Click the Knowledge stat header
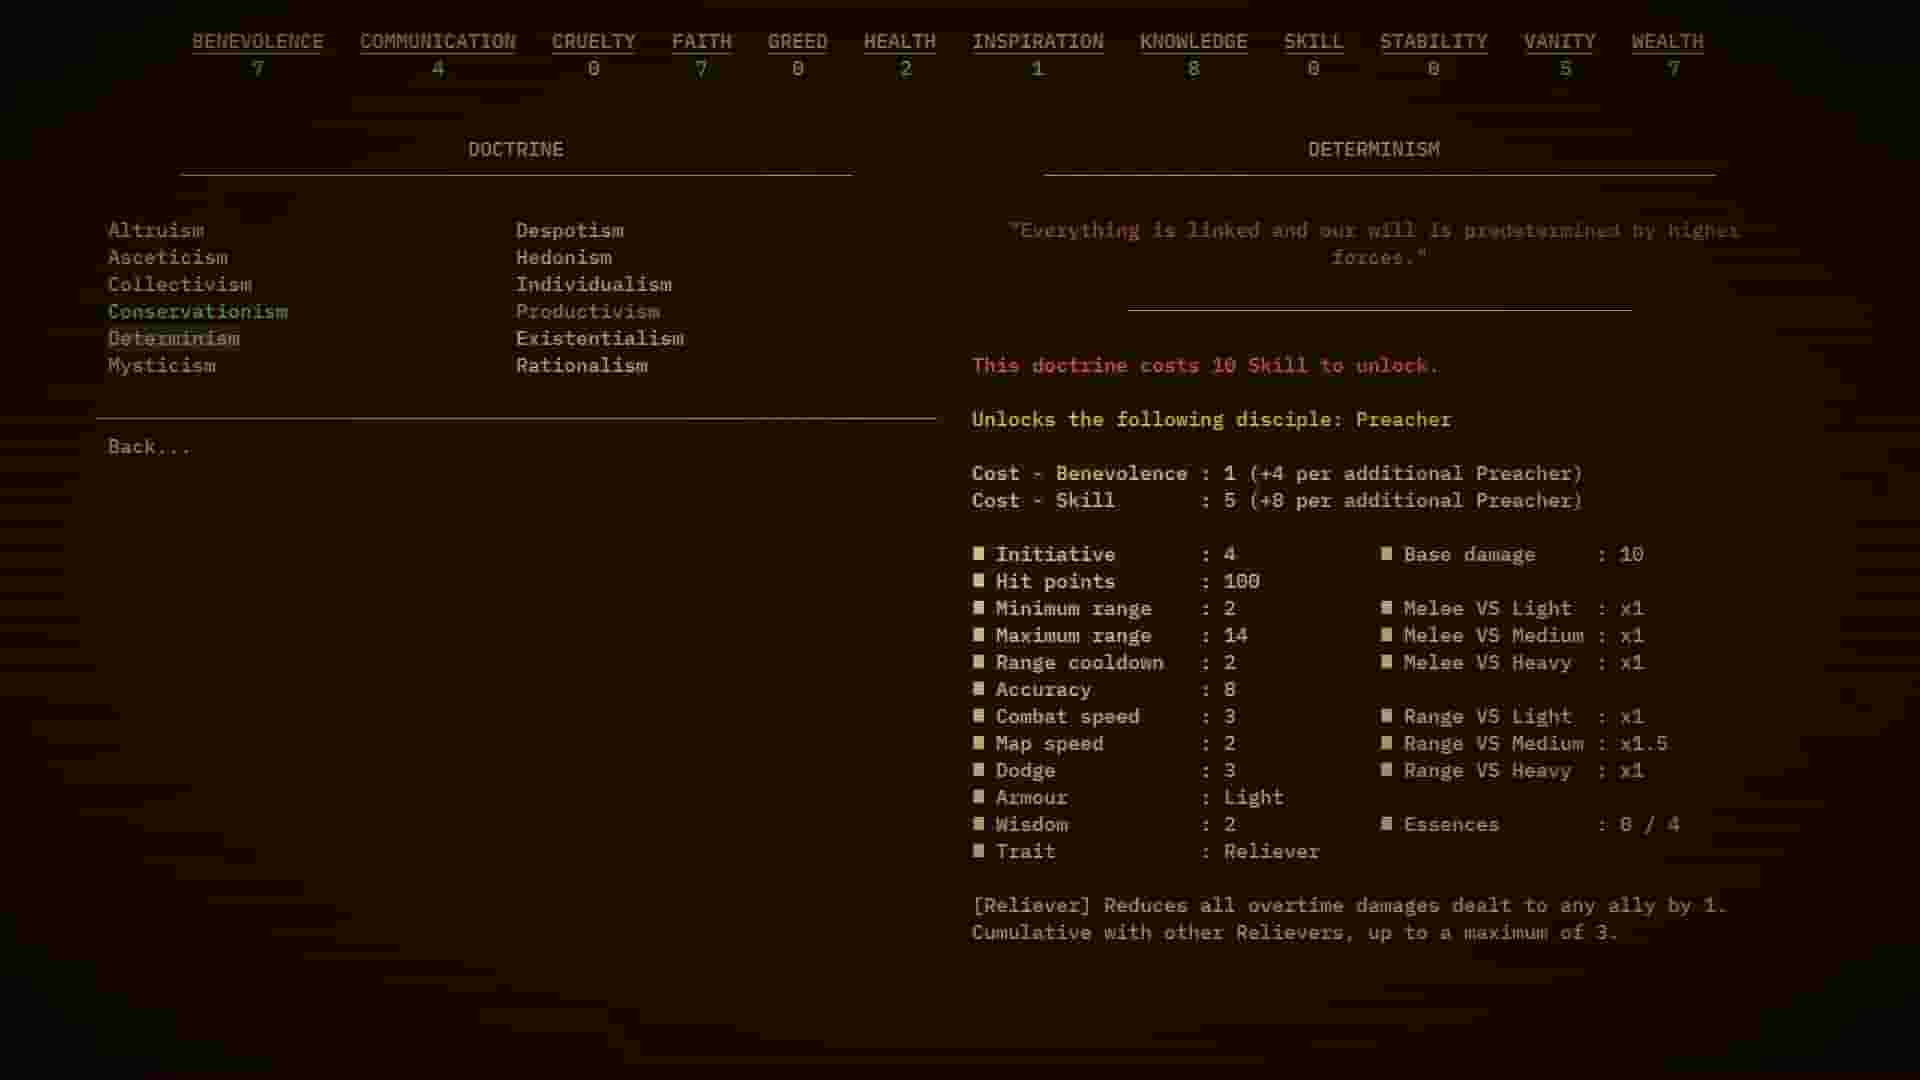The image size is (1920, 1080). point(1192,41)
